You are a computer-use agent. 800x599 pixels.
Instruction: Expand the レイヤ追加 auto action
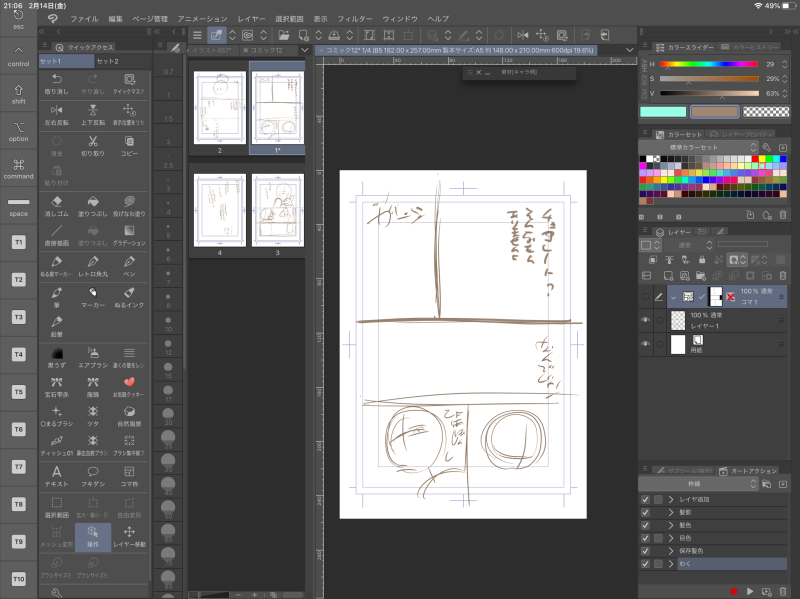(x=671, y=500)
